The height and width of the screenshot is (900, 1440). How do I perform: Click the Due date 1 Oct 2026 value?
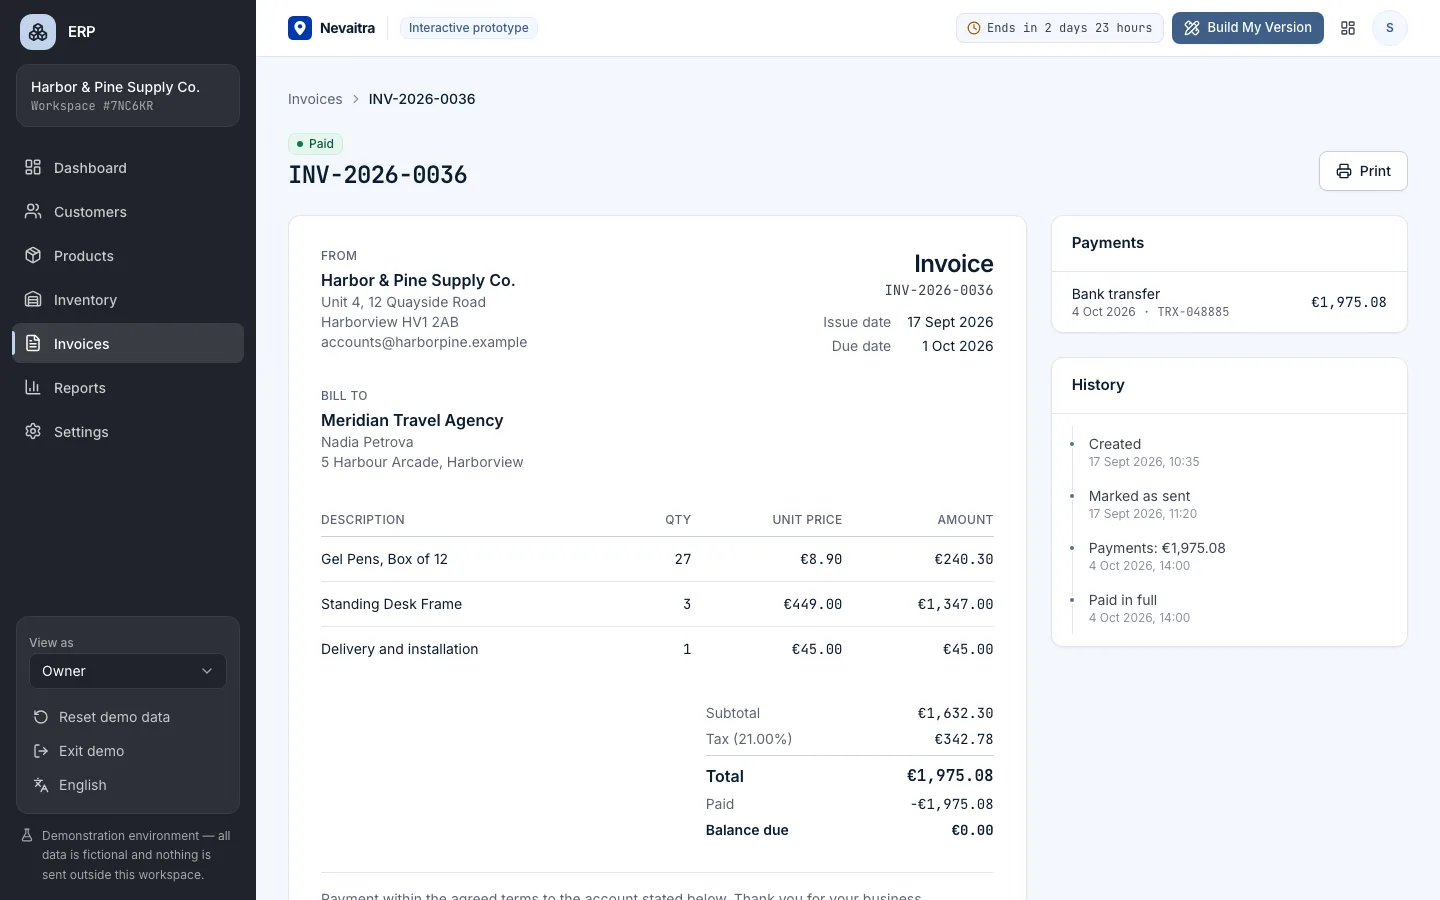pos(957,346)
